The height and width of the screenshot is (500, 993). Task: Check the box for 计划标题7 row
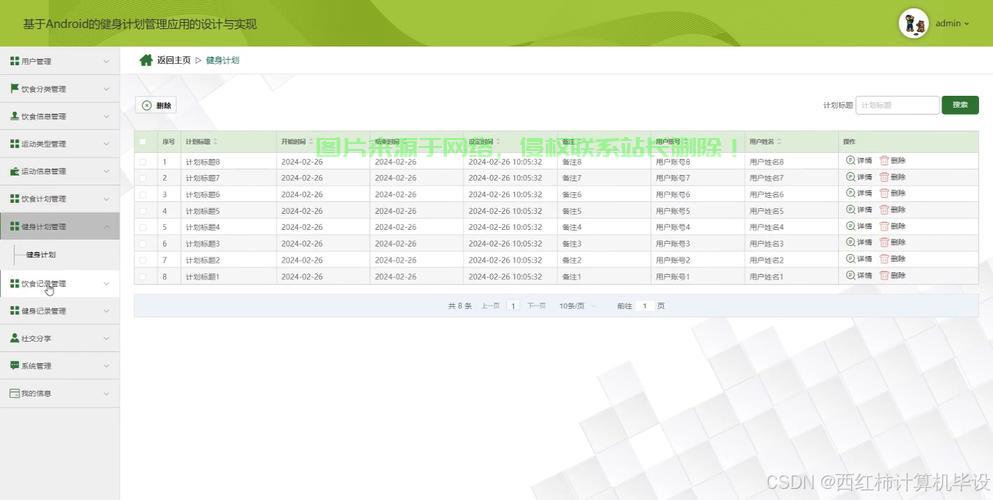(142, 178)
